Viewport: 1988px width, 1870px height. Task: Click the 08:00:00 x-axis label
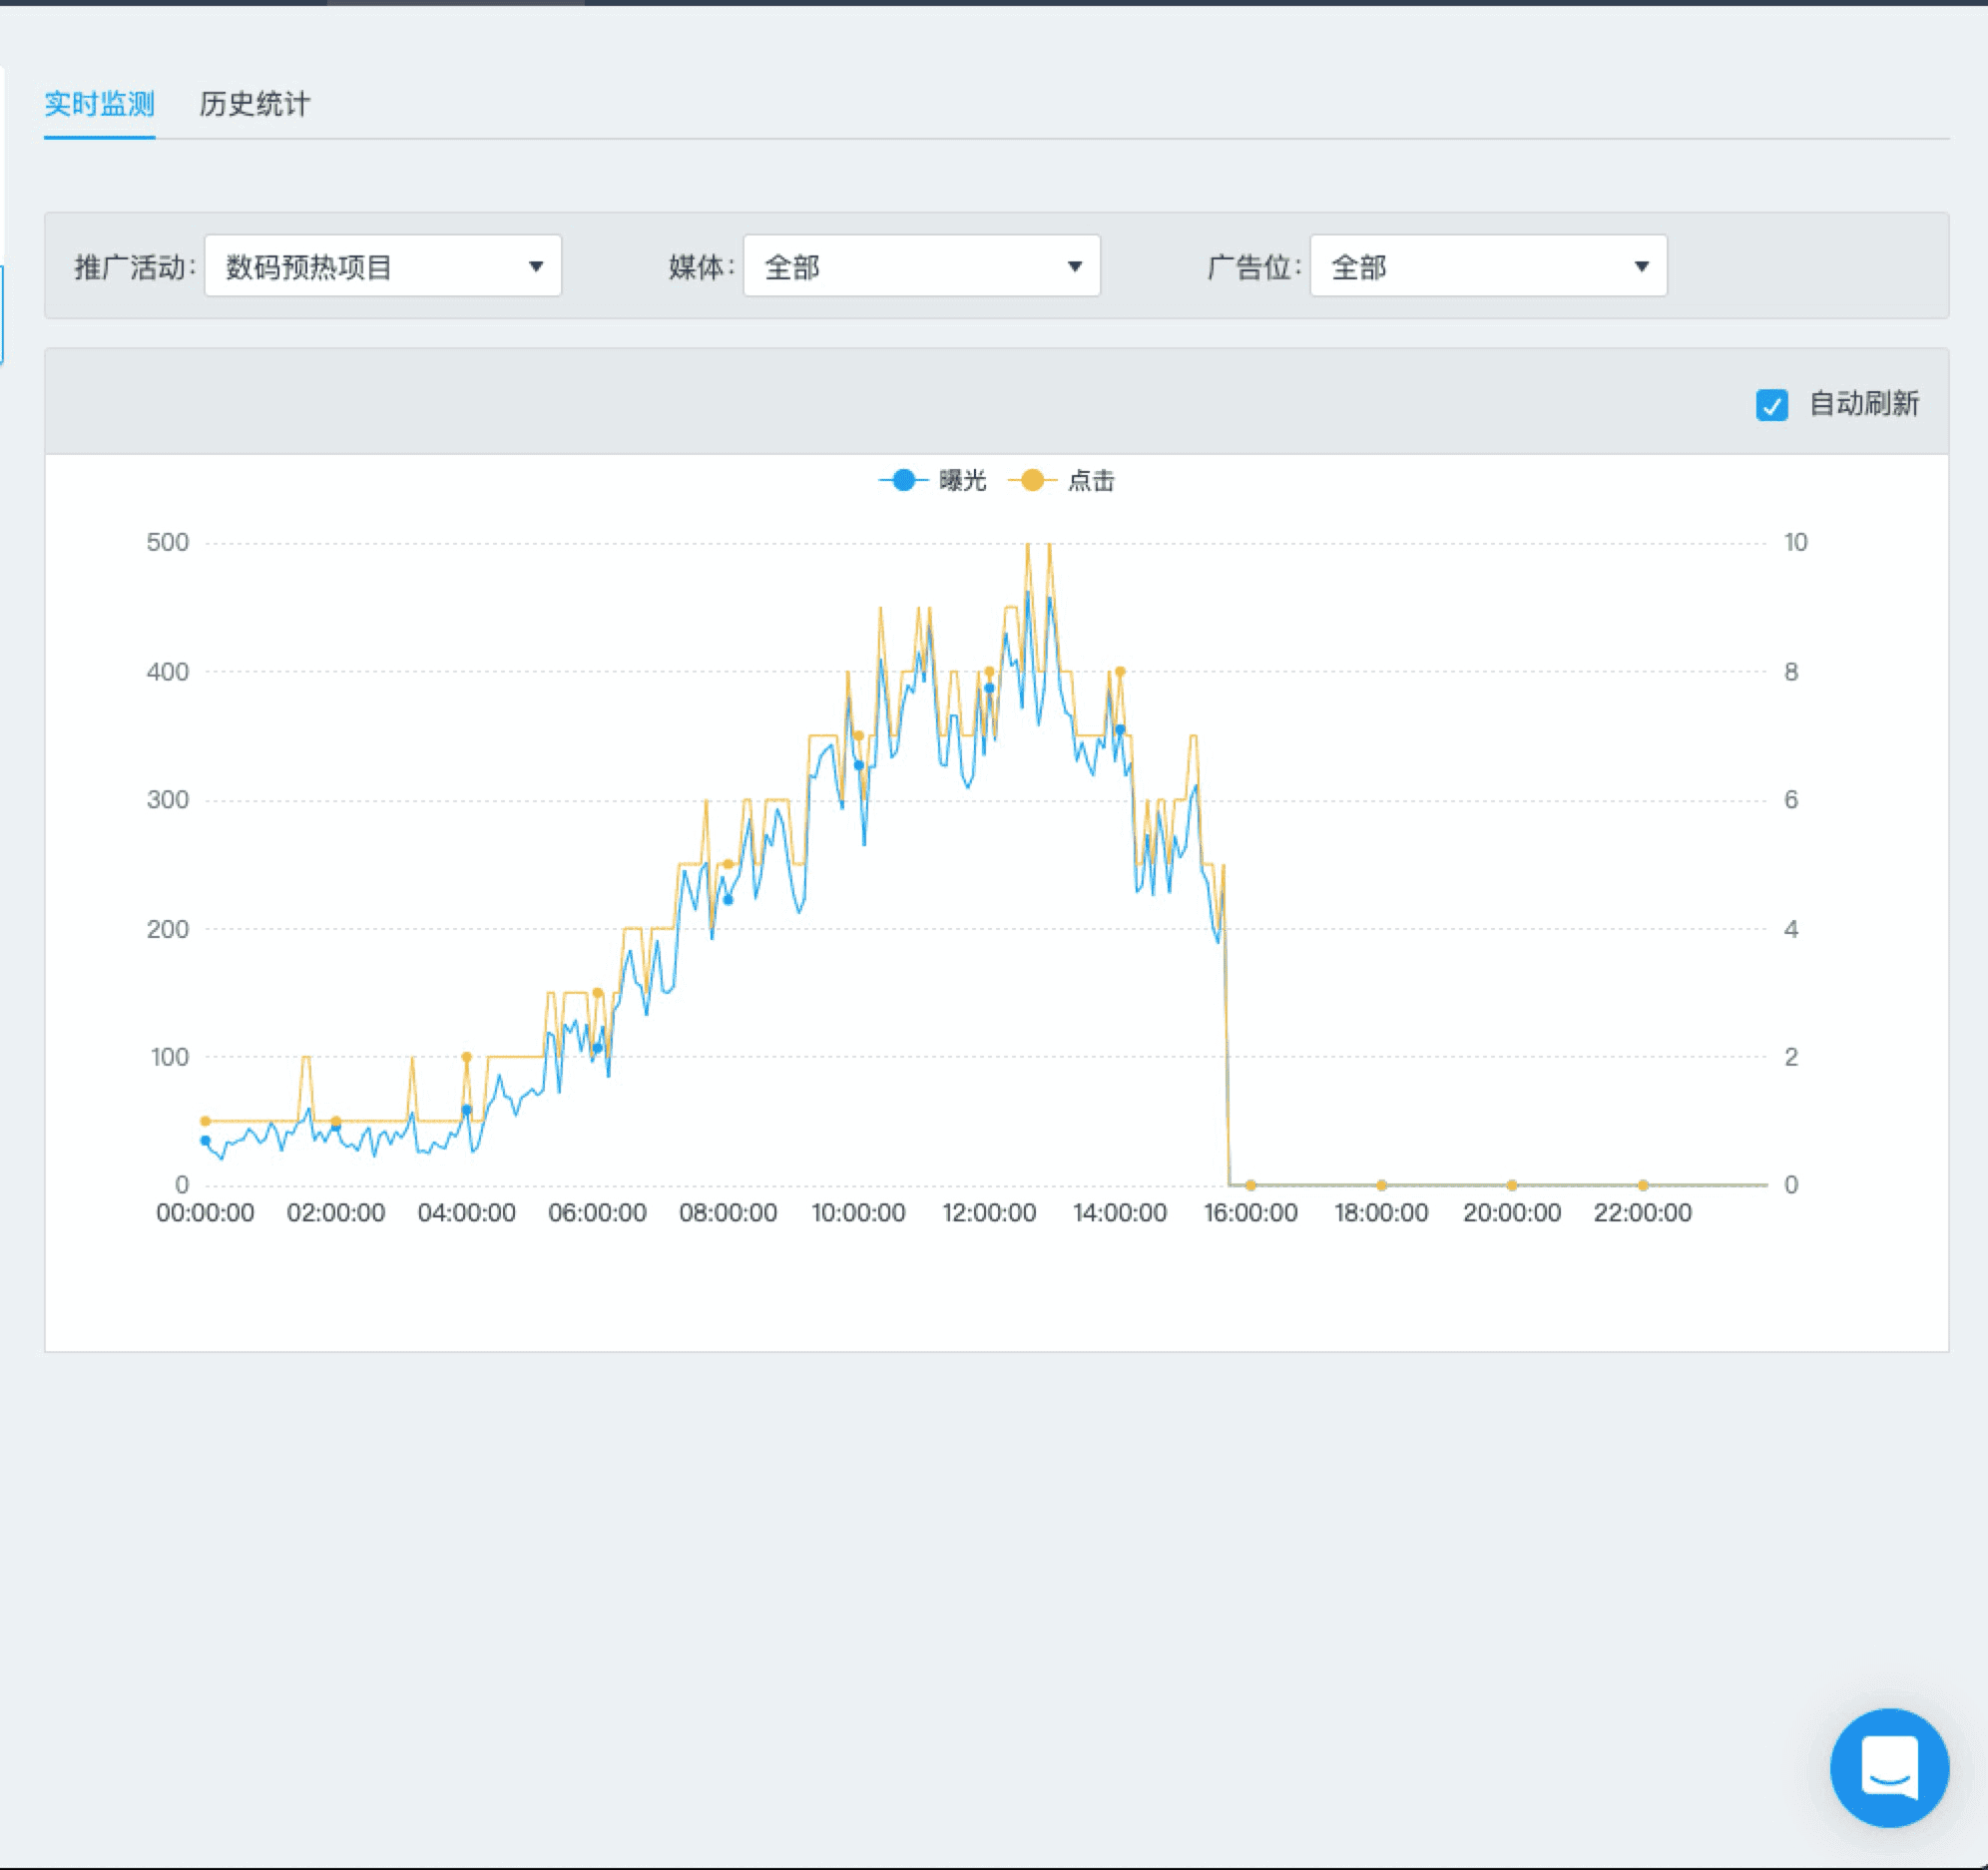[728, 1213]
